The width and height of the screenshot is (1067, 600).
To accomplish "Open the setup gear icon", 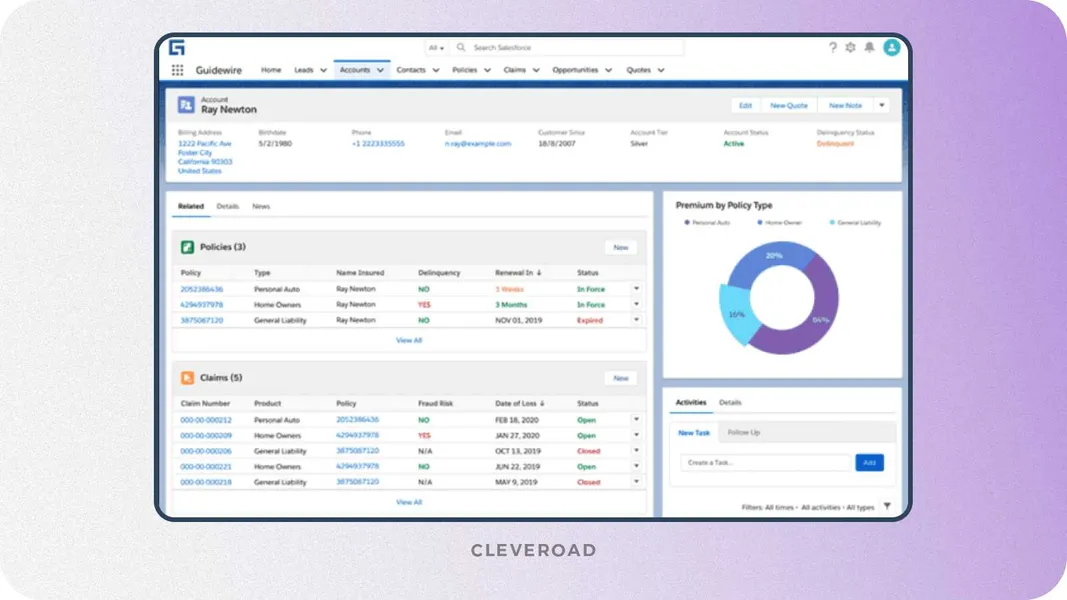I will 851,48.
